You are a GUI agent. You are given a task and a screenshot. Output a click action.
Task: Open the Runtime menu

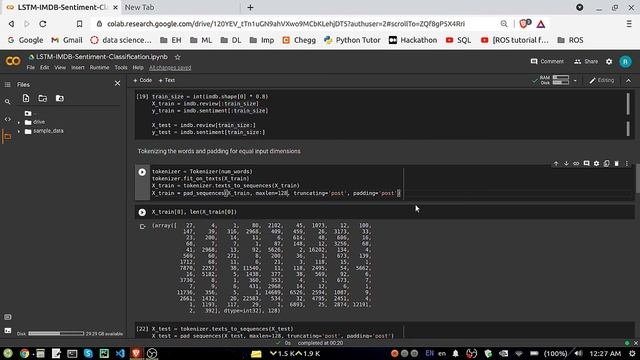[99, 68]
